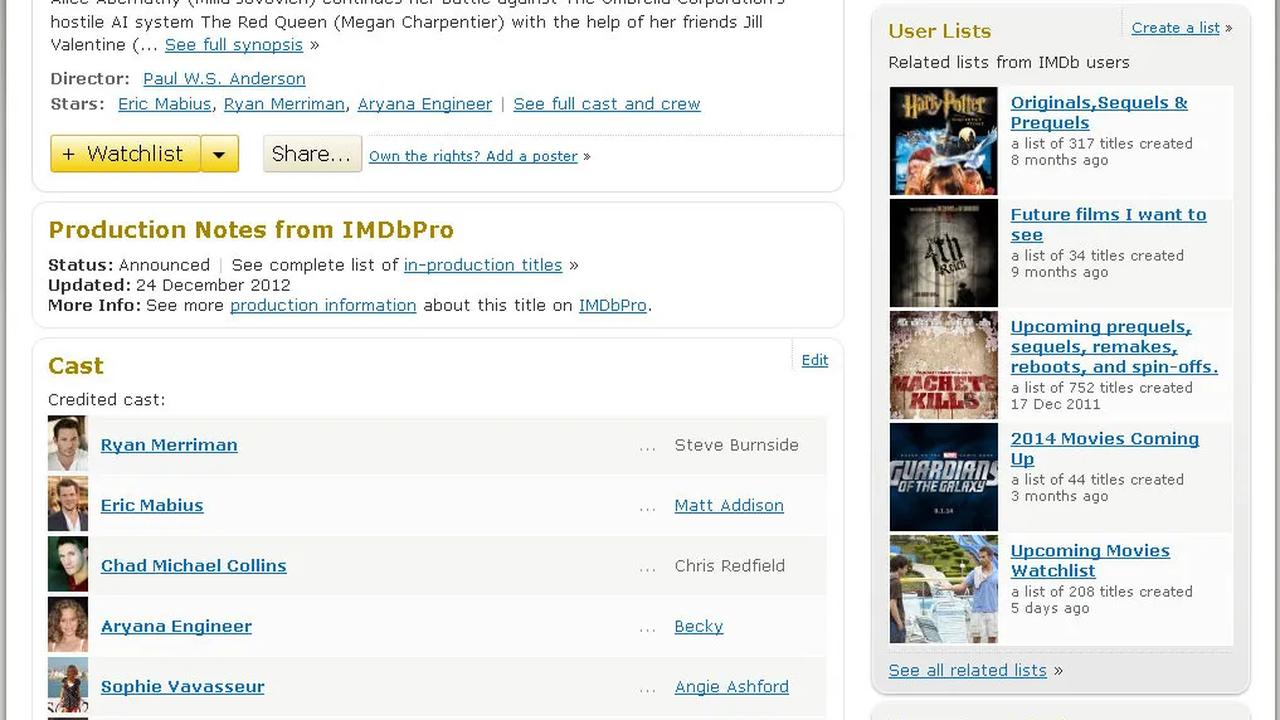Open Ryan Merriman's cast headshot
Image resolution: width=1280 pixels, height=720 pixels.
68,444
